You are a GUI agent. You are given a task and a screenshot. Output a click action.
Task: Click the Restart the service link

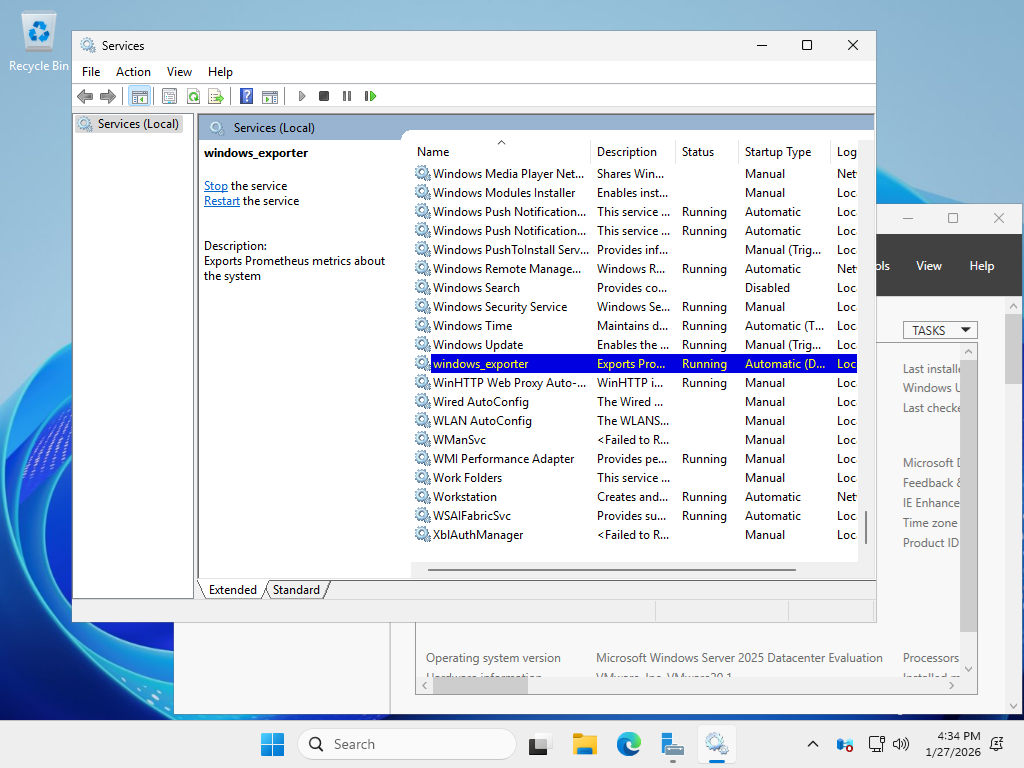point(221,201)
